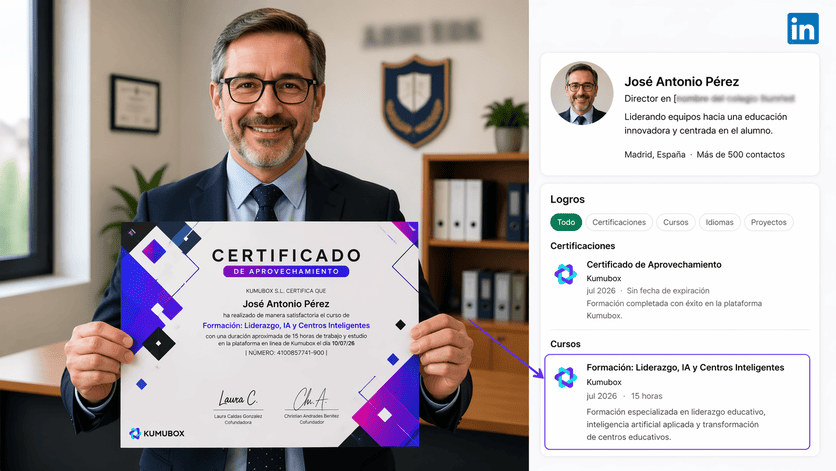Switch to the Certificaciones filter
This screenshot has width=836, height=471.
pos(618,222)
